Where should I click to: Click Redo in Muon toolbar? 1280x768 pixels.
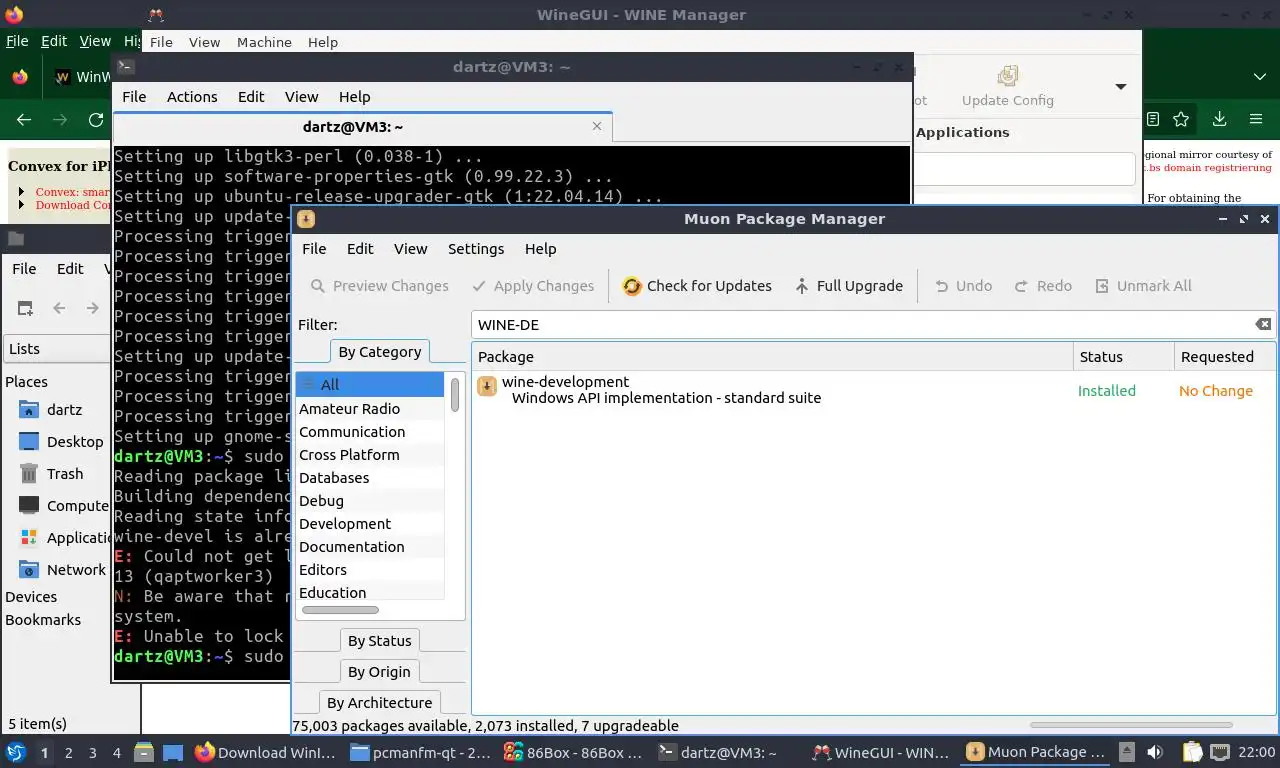(x=1043, y=286)
